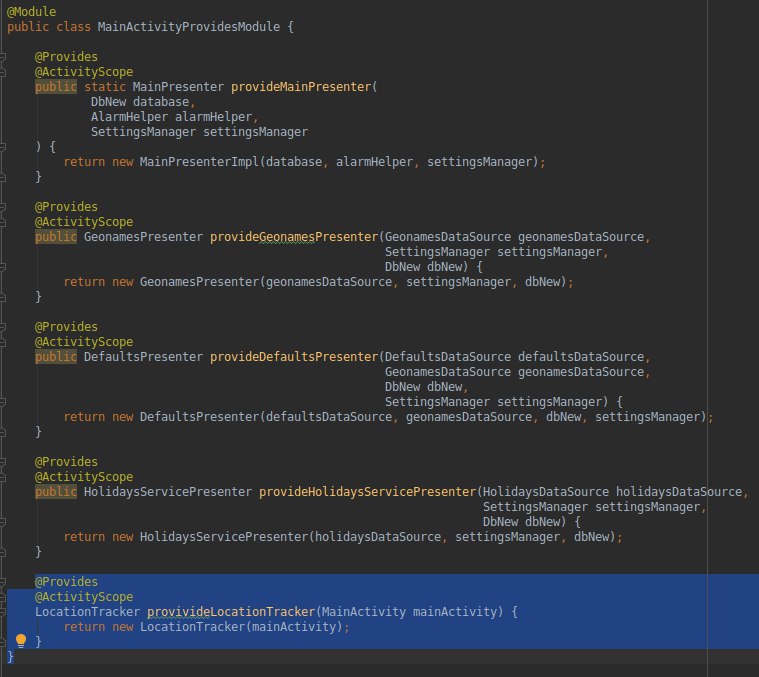The height and width of the screenshot is (677, 759).
Task: Click the highlighted 'public' before GeonamesPresenter
Action: tap(56, 237)
